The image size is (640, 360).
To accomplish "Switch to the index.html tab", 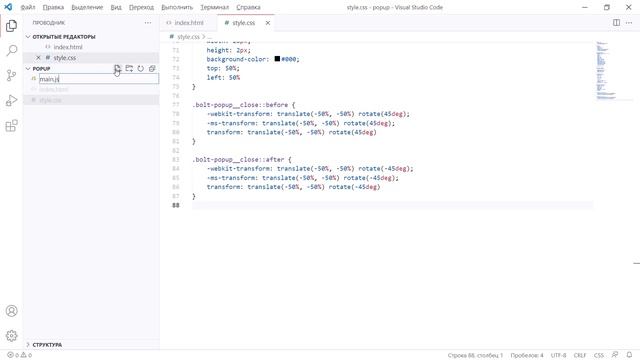I will tap(189, 23).
